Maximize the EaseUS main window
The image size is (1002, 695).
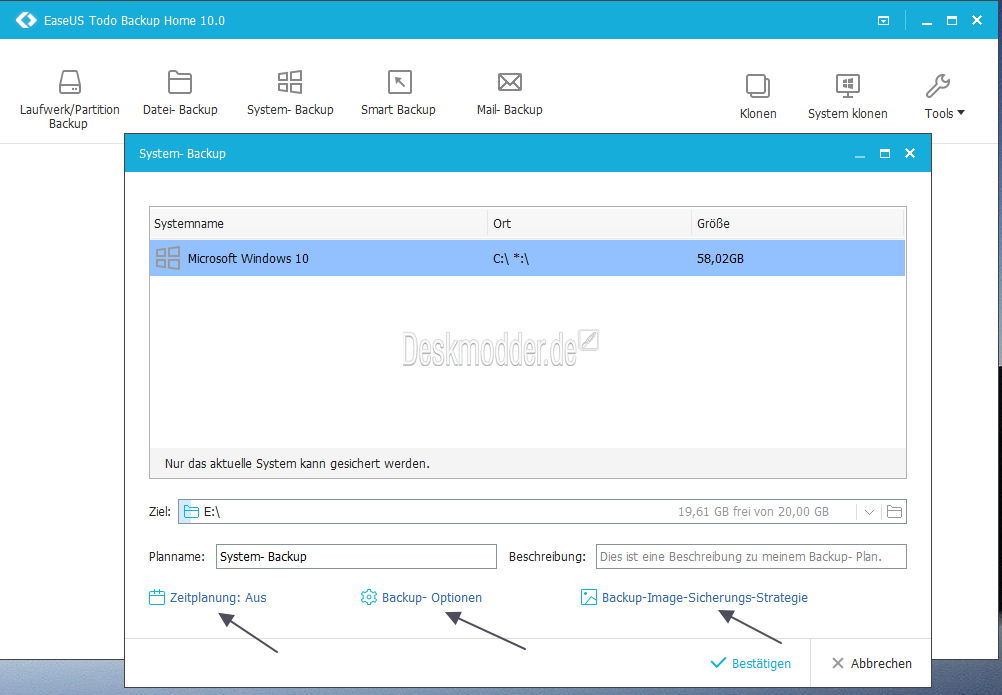click(952, 20)
